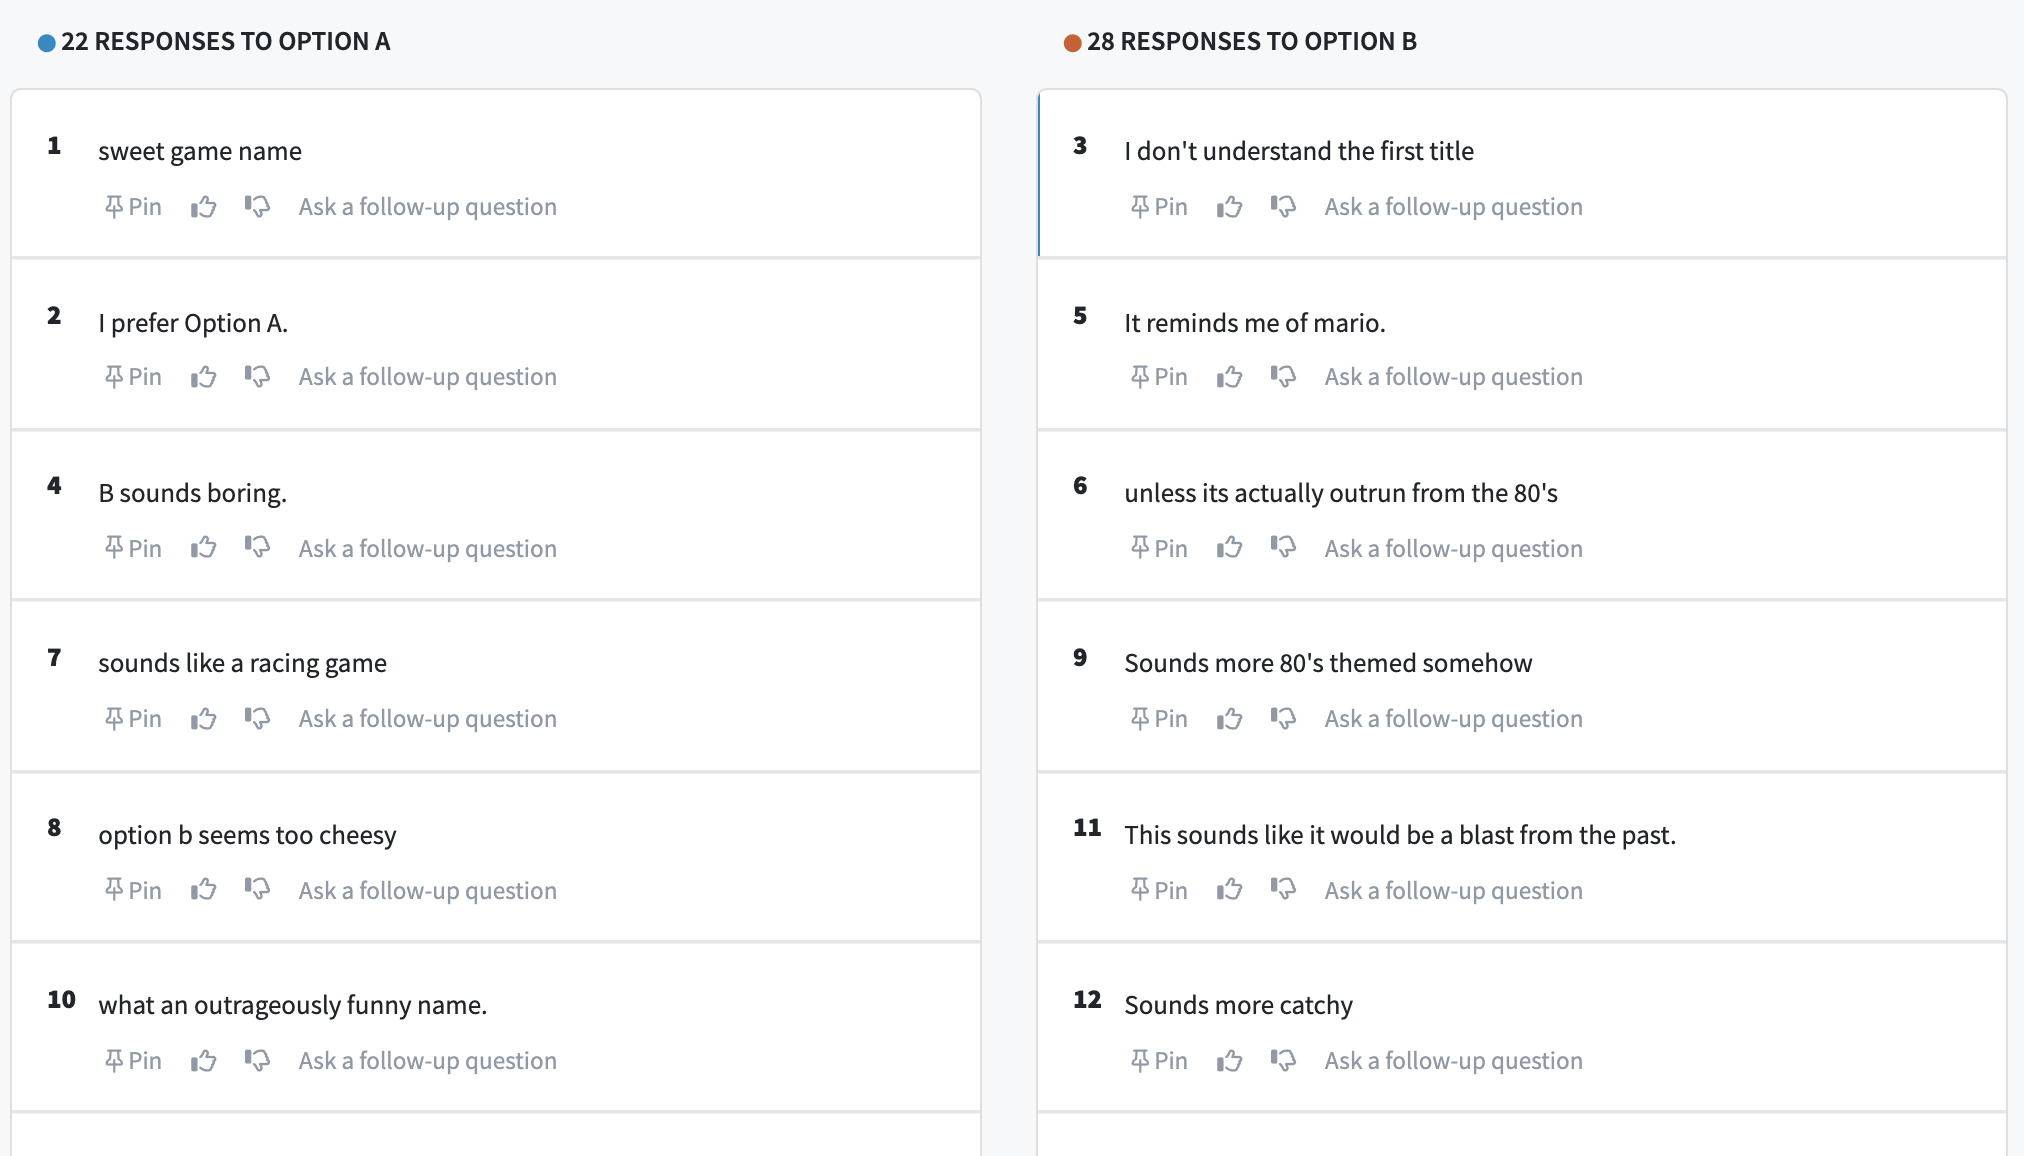Ask follow-up on 'I don't understand the first title'
The width and height of the screenshot is (2024, 1156).
[1454, 207]
